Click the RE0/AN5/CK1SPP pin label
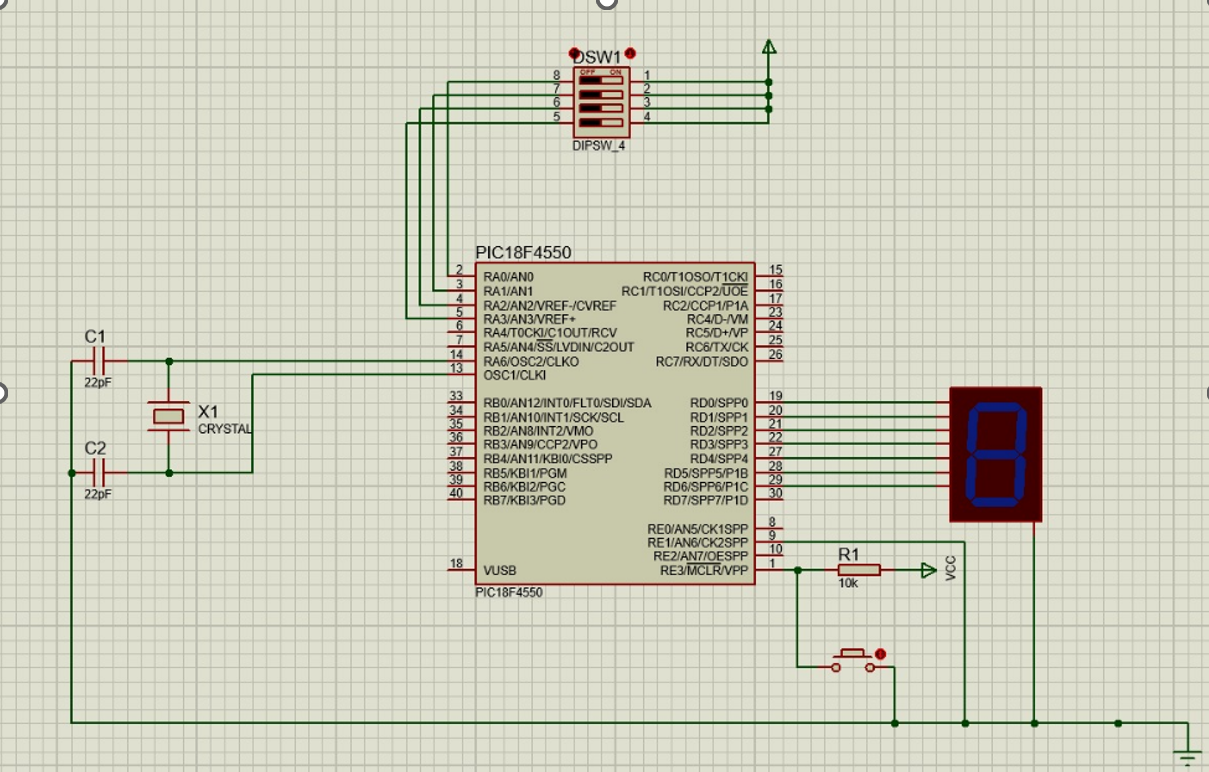This screenshot has height=772, width=1209. tap(698, 528)
